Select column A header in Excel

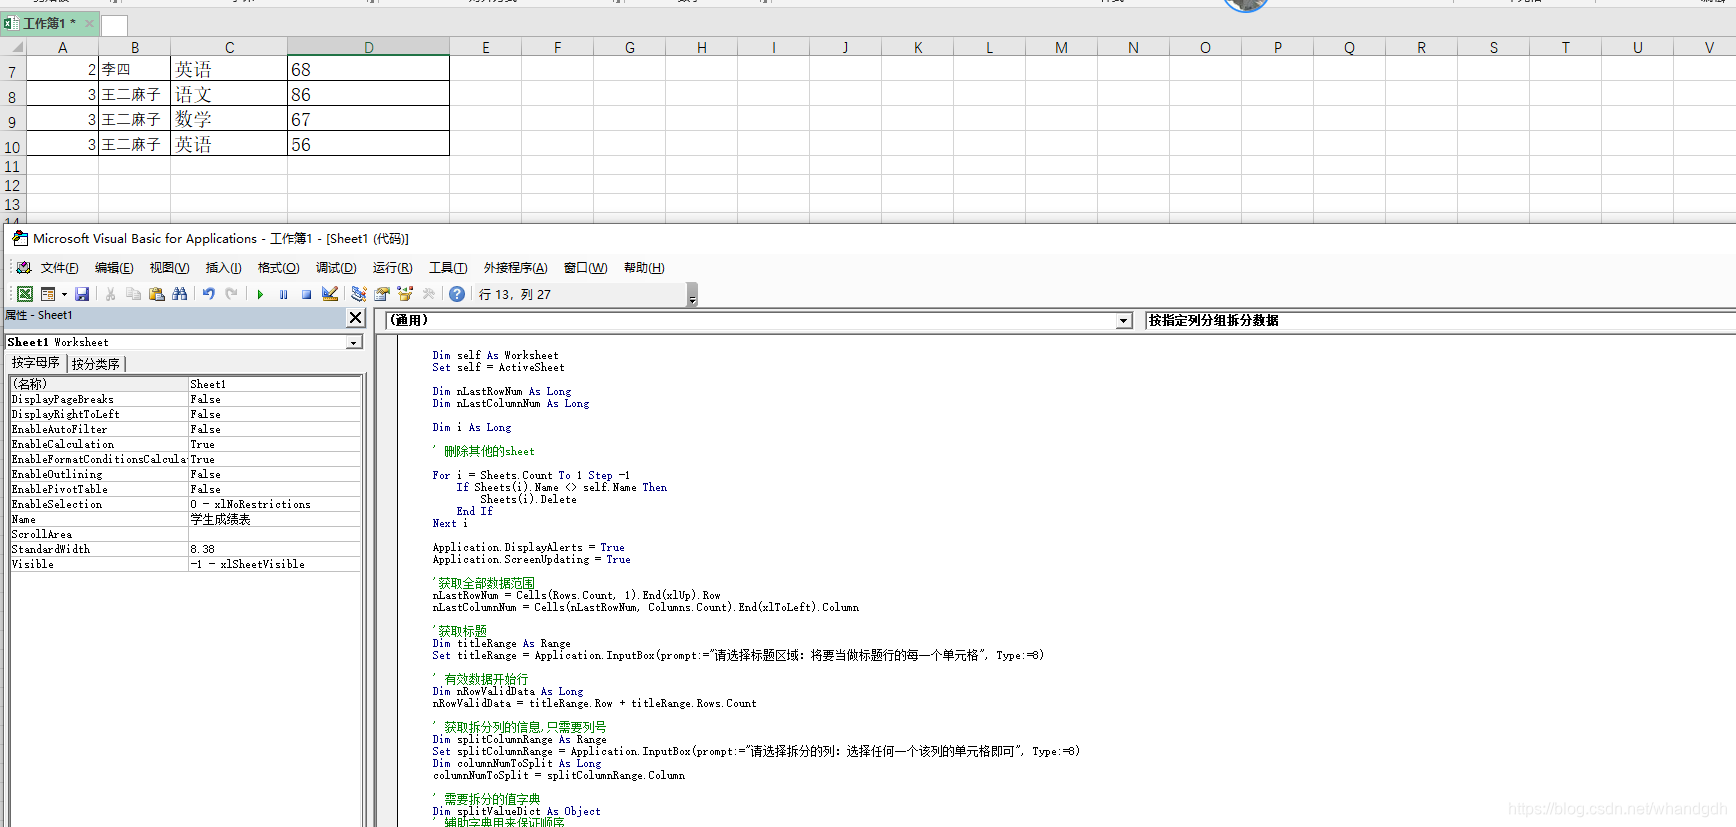[x=62, y=47]
